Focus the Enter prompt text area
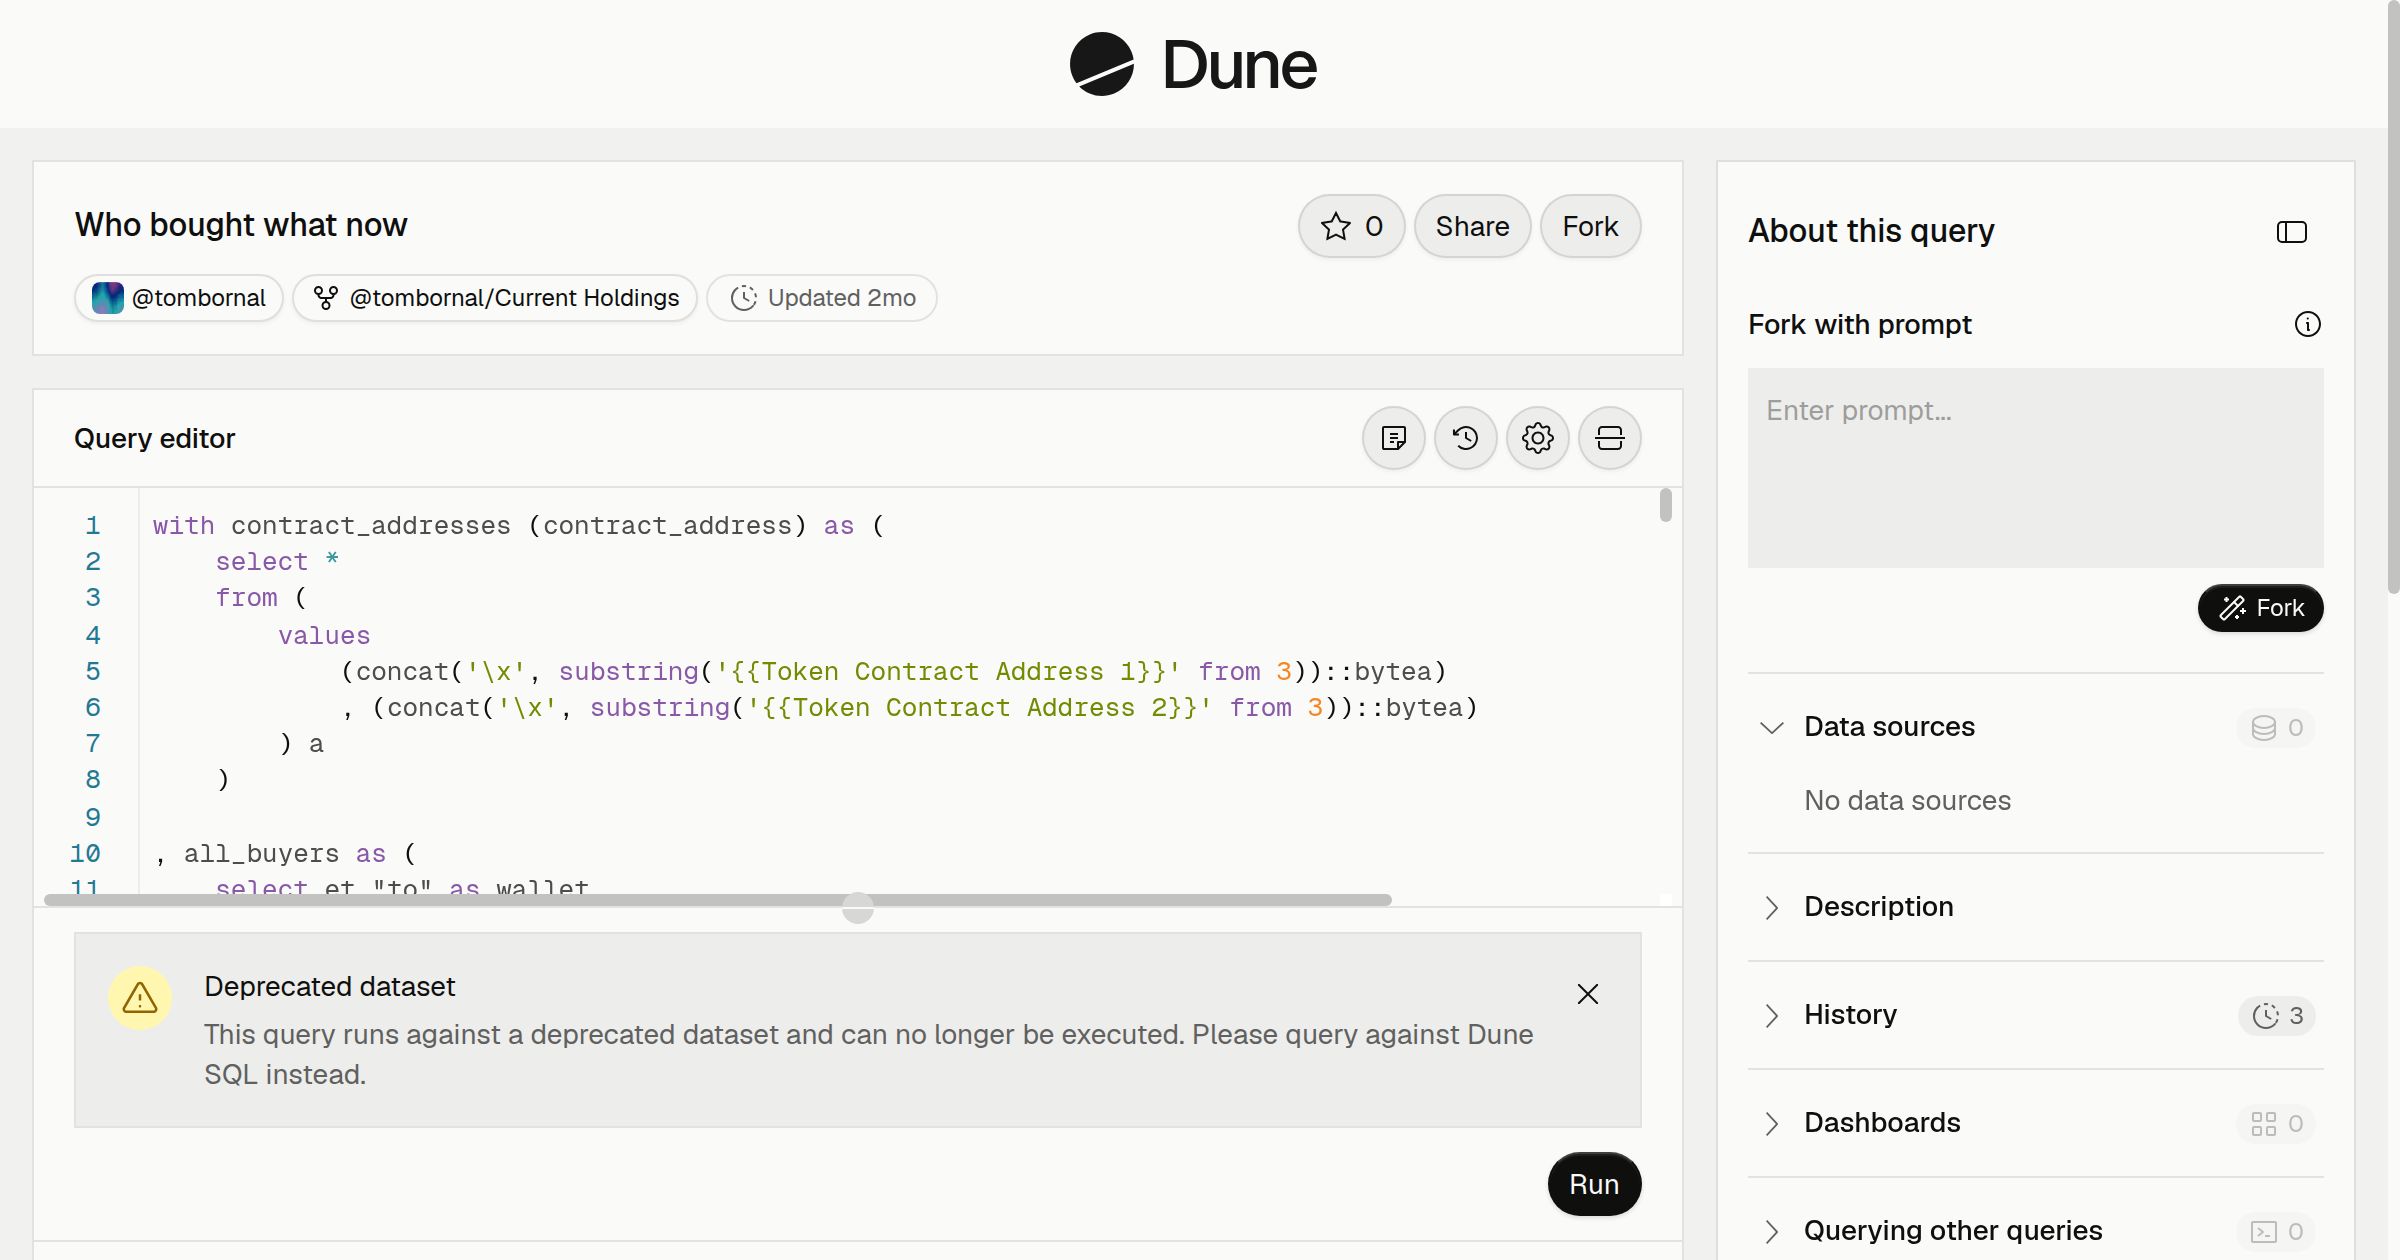Screen dimensions: 2400x1260 (2035, 468)
